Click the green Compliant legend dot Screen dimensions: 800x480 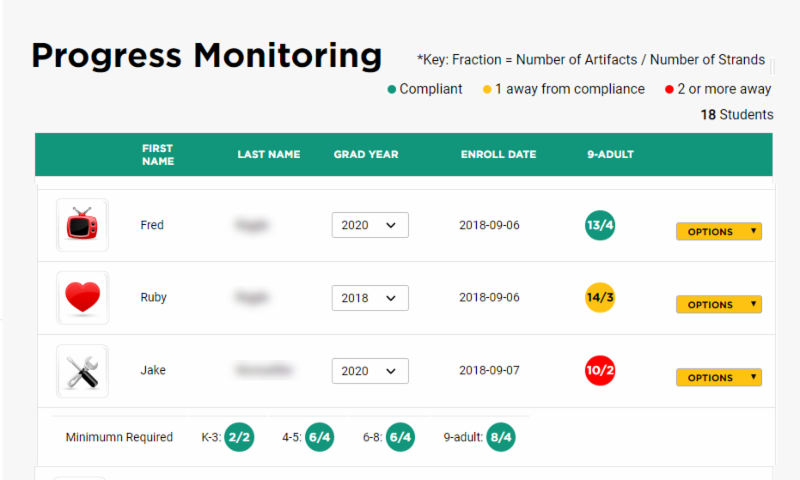pyautogui.click(x=392, y=90)
